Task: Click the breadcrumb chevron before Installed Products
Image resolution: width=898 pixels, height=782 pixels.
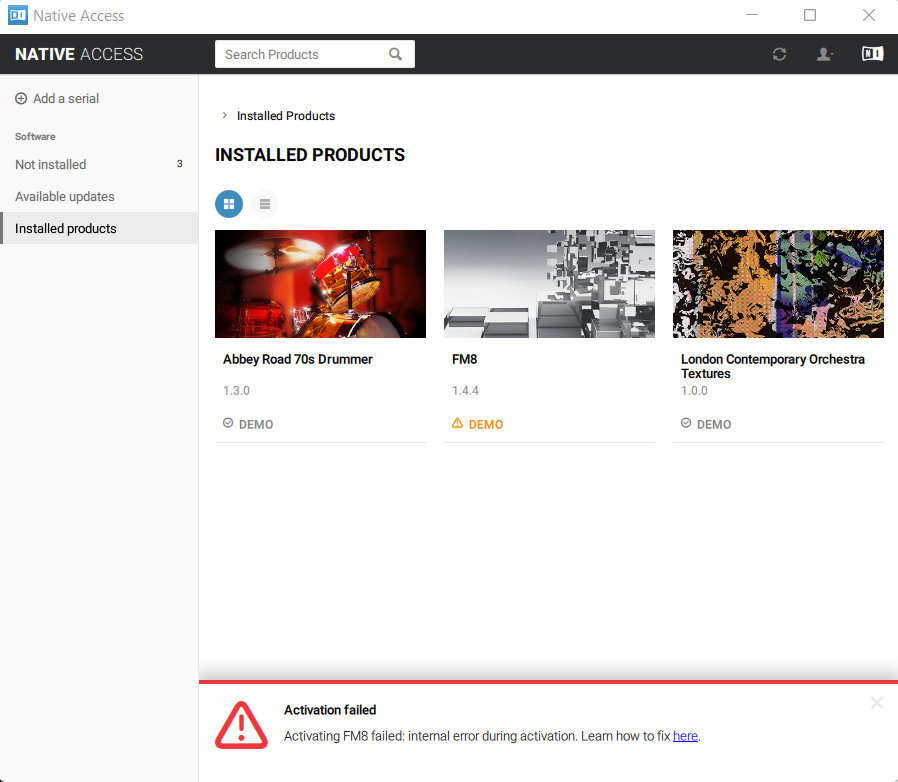Action: click(224, 116)
